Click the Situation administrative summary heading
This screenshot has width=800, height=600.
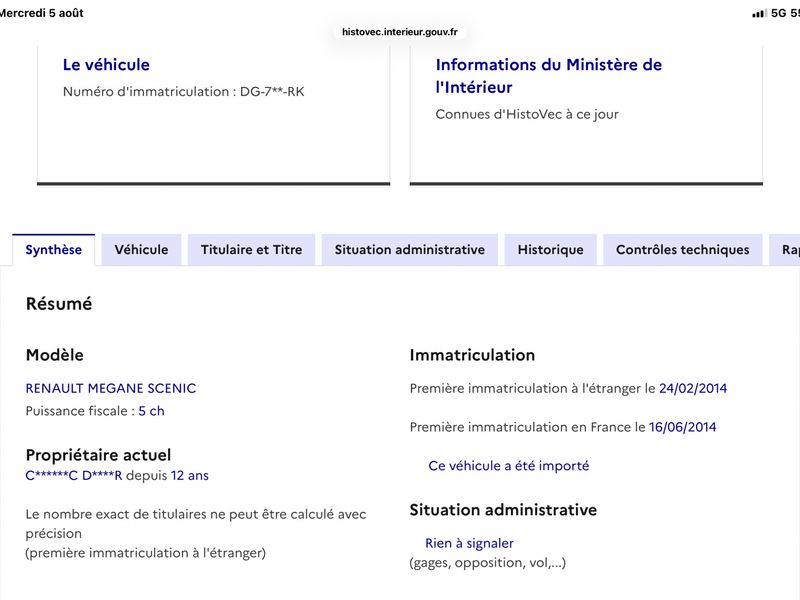tap(503, 510)
